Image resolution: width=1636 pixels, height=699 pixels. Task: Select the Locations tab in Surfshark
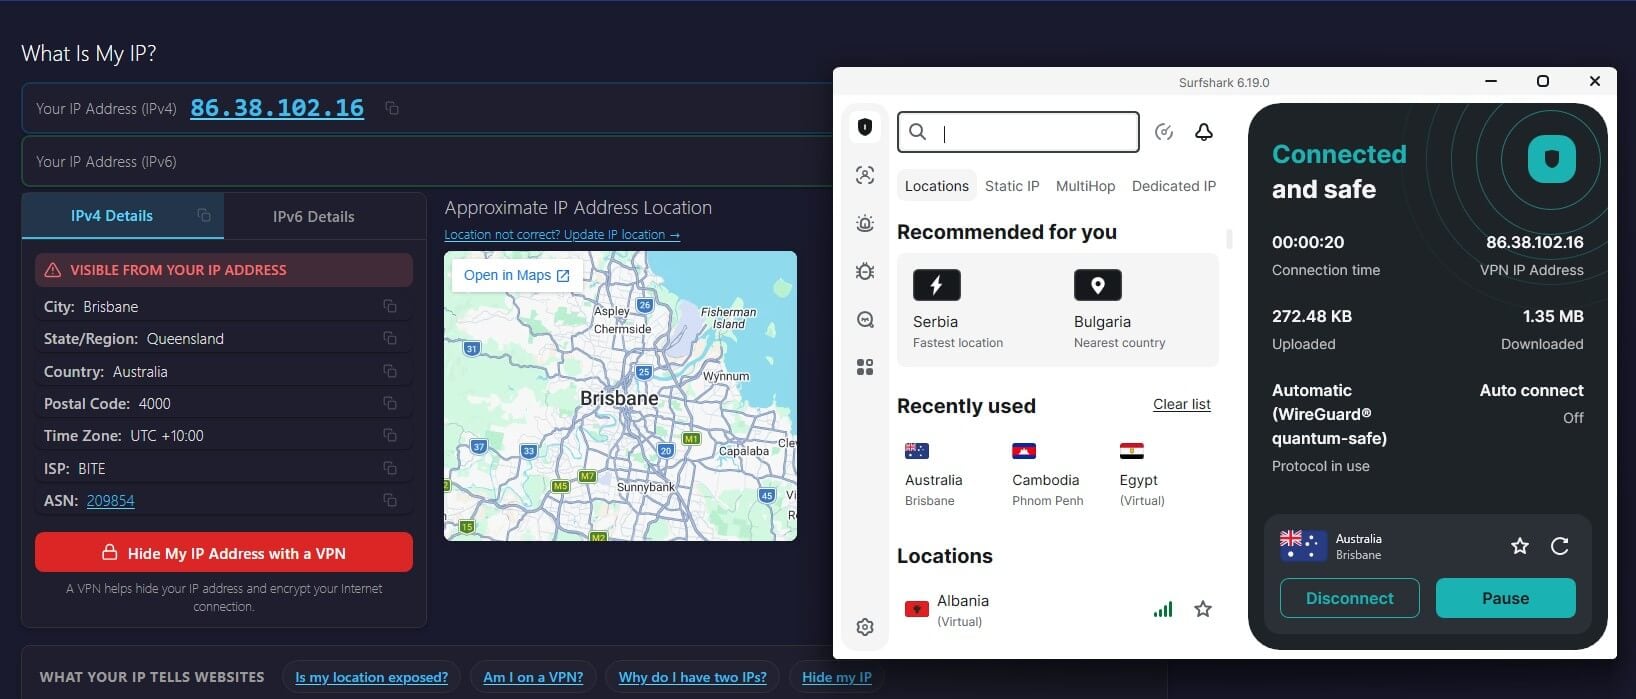tap(937, 186)
